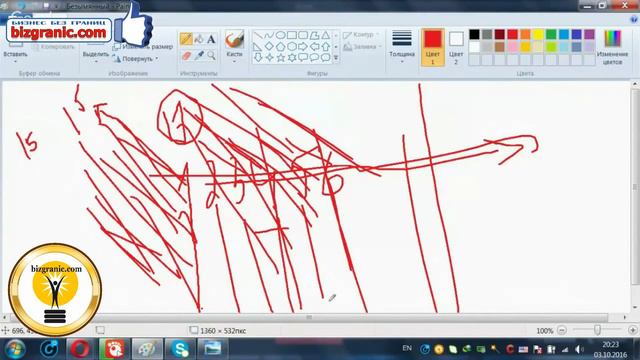Screen dimensions: 640x360
Task: Select the Fill with color bucket tool
Action: [x=199, y=39]
